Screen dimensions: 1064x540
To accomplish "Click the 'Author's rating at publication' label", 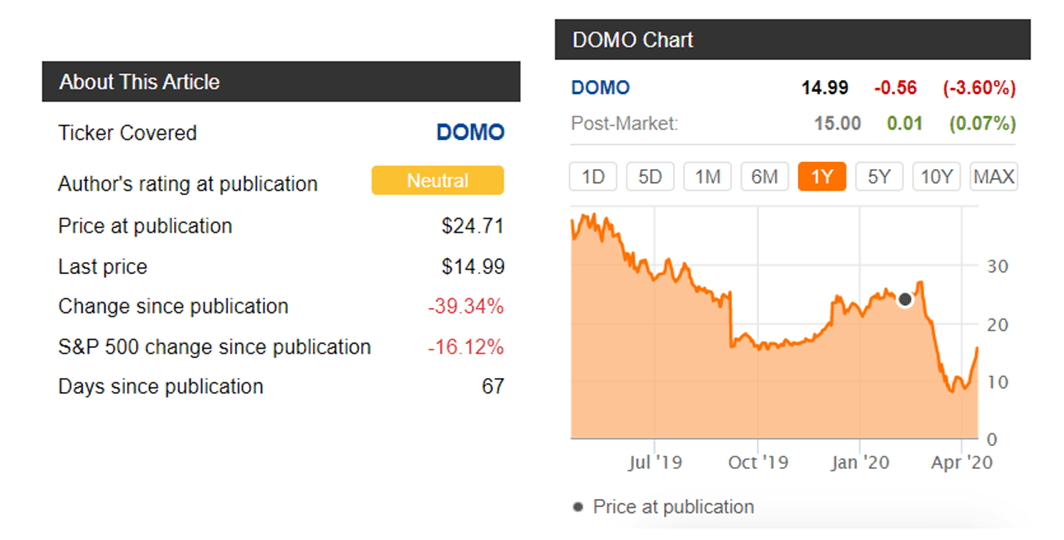I will coord(188,184).
